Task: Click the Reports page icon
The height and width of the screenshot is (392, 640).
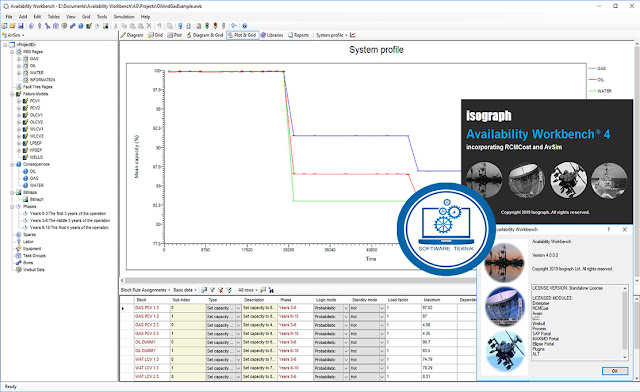Action: pyautogui.click(x=291, y=35)
